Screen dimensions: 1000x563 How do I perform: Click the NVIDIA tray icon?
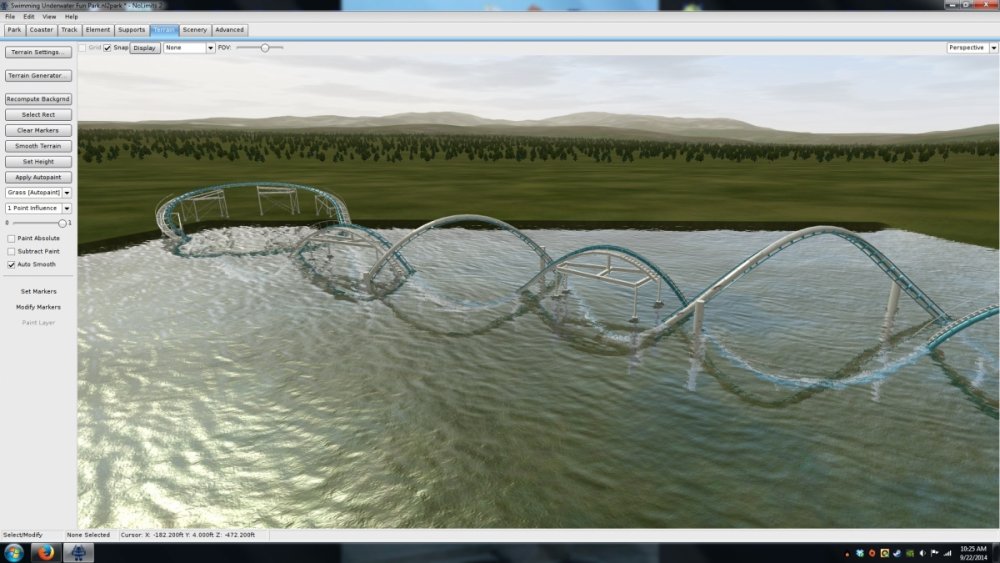(x=909, y=553)
